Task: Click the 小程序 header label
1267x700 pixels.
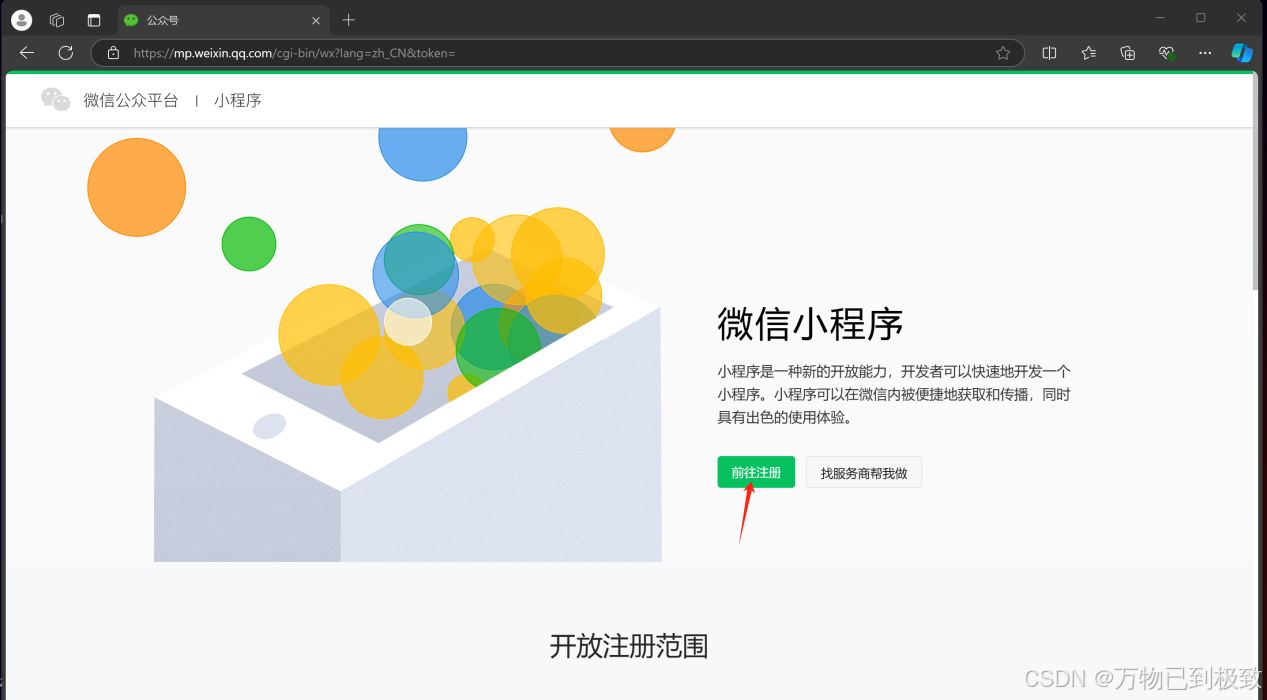Action: pyautogui.click(x=238, y=100)
